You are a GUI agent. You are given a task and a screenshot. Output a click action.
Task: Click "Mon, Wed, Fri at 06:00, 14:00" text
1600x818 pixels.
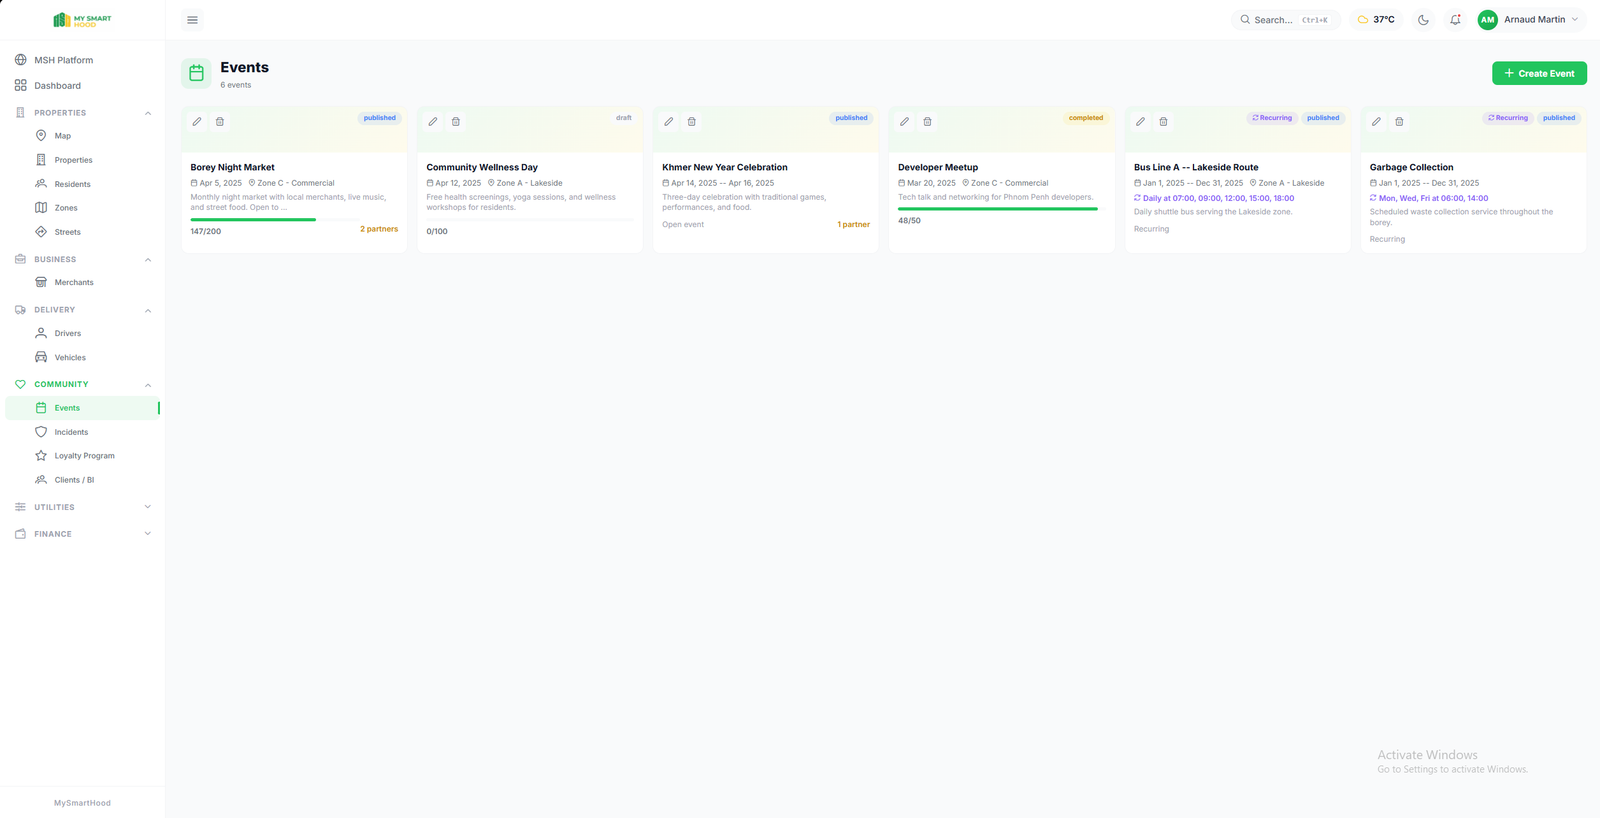click(x=1433, y=198)
